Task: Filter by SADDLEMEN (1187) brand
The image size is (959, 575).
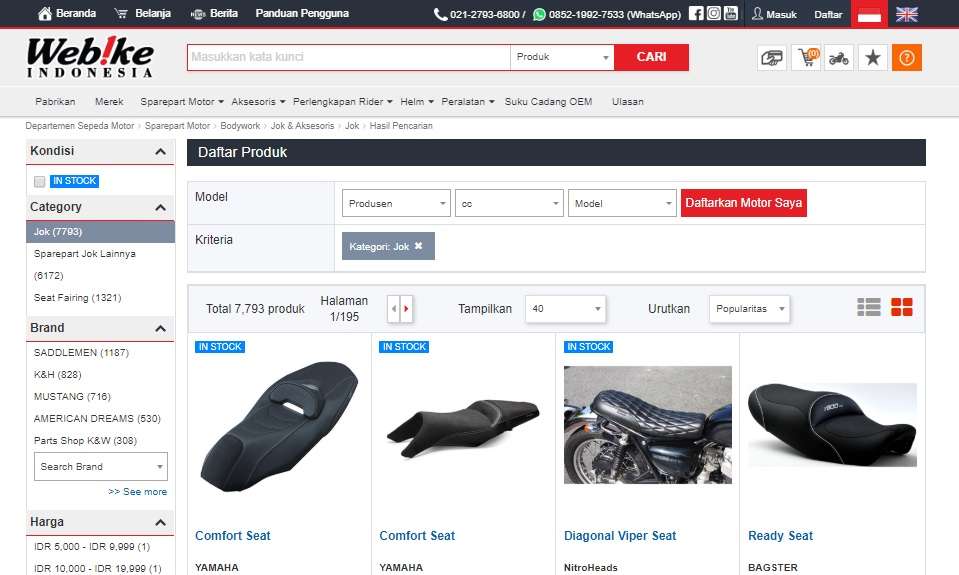Action: 81,353
